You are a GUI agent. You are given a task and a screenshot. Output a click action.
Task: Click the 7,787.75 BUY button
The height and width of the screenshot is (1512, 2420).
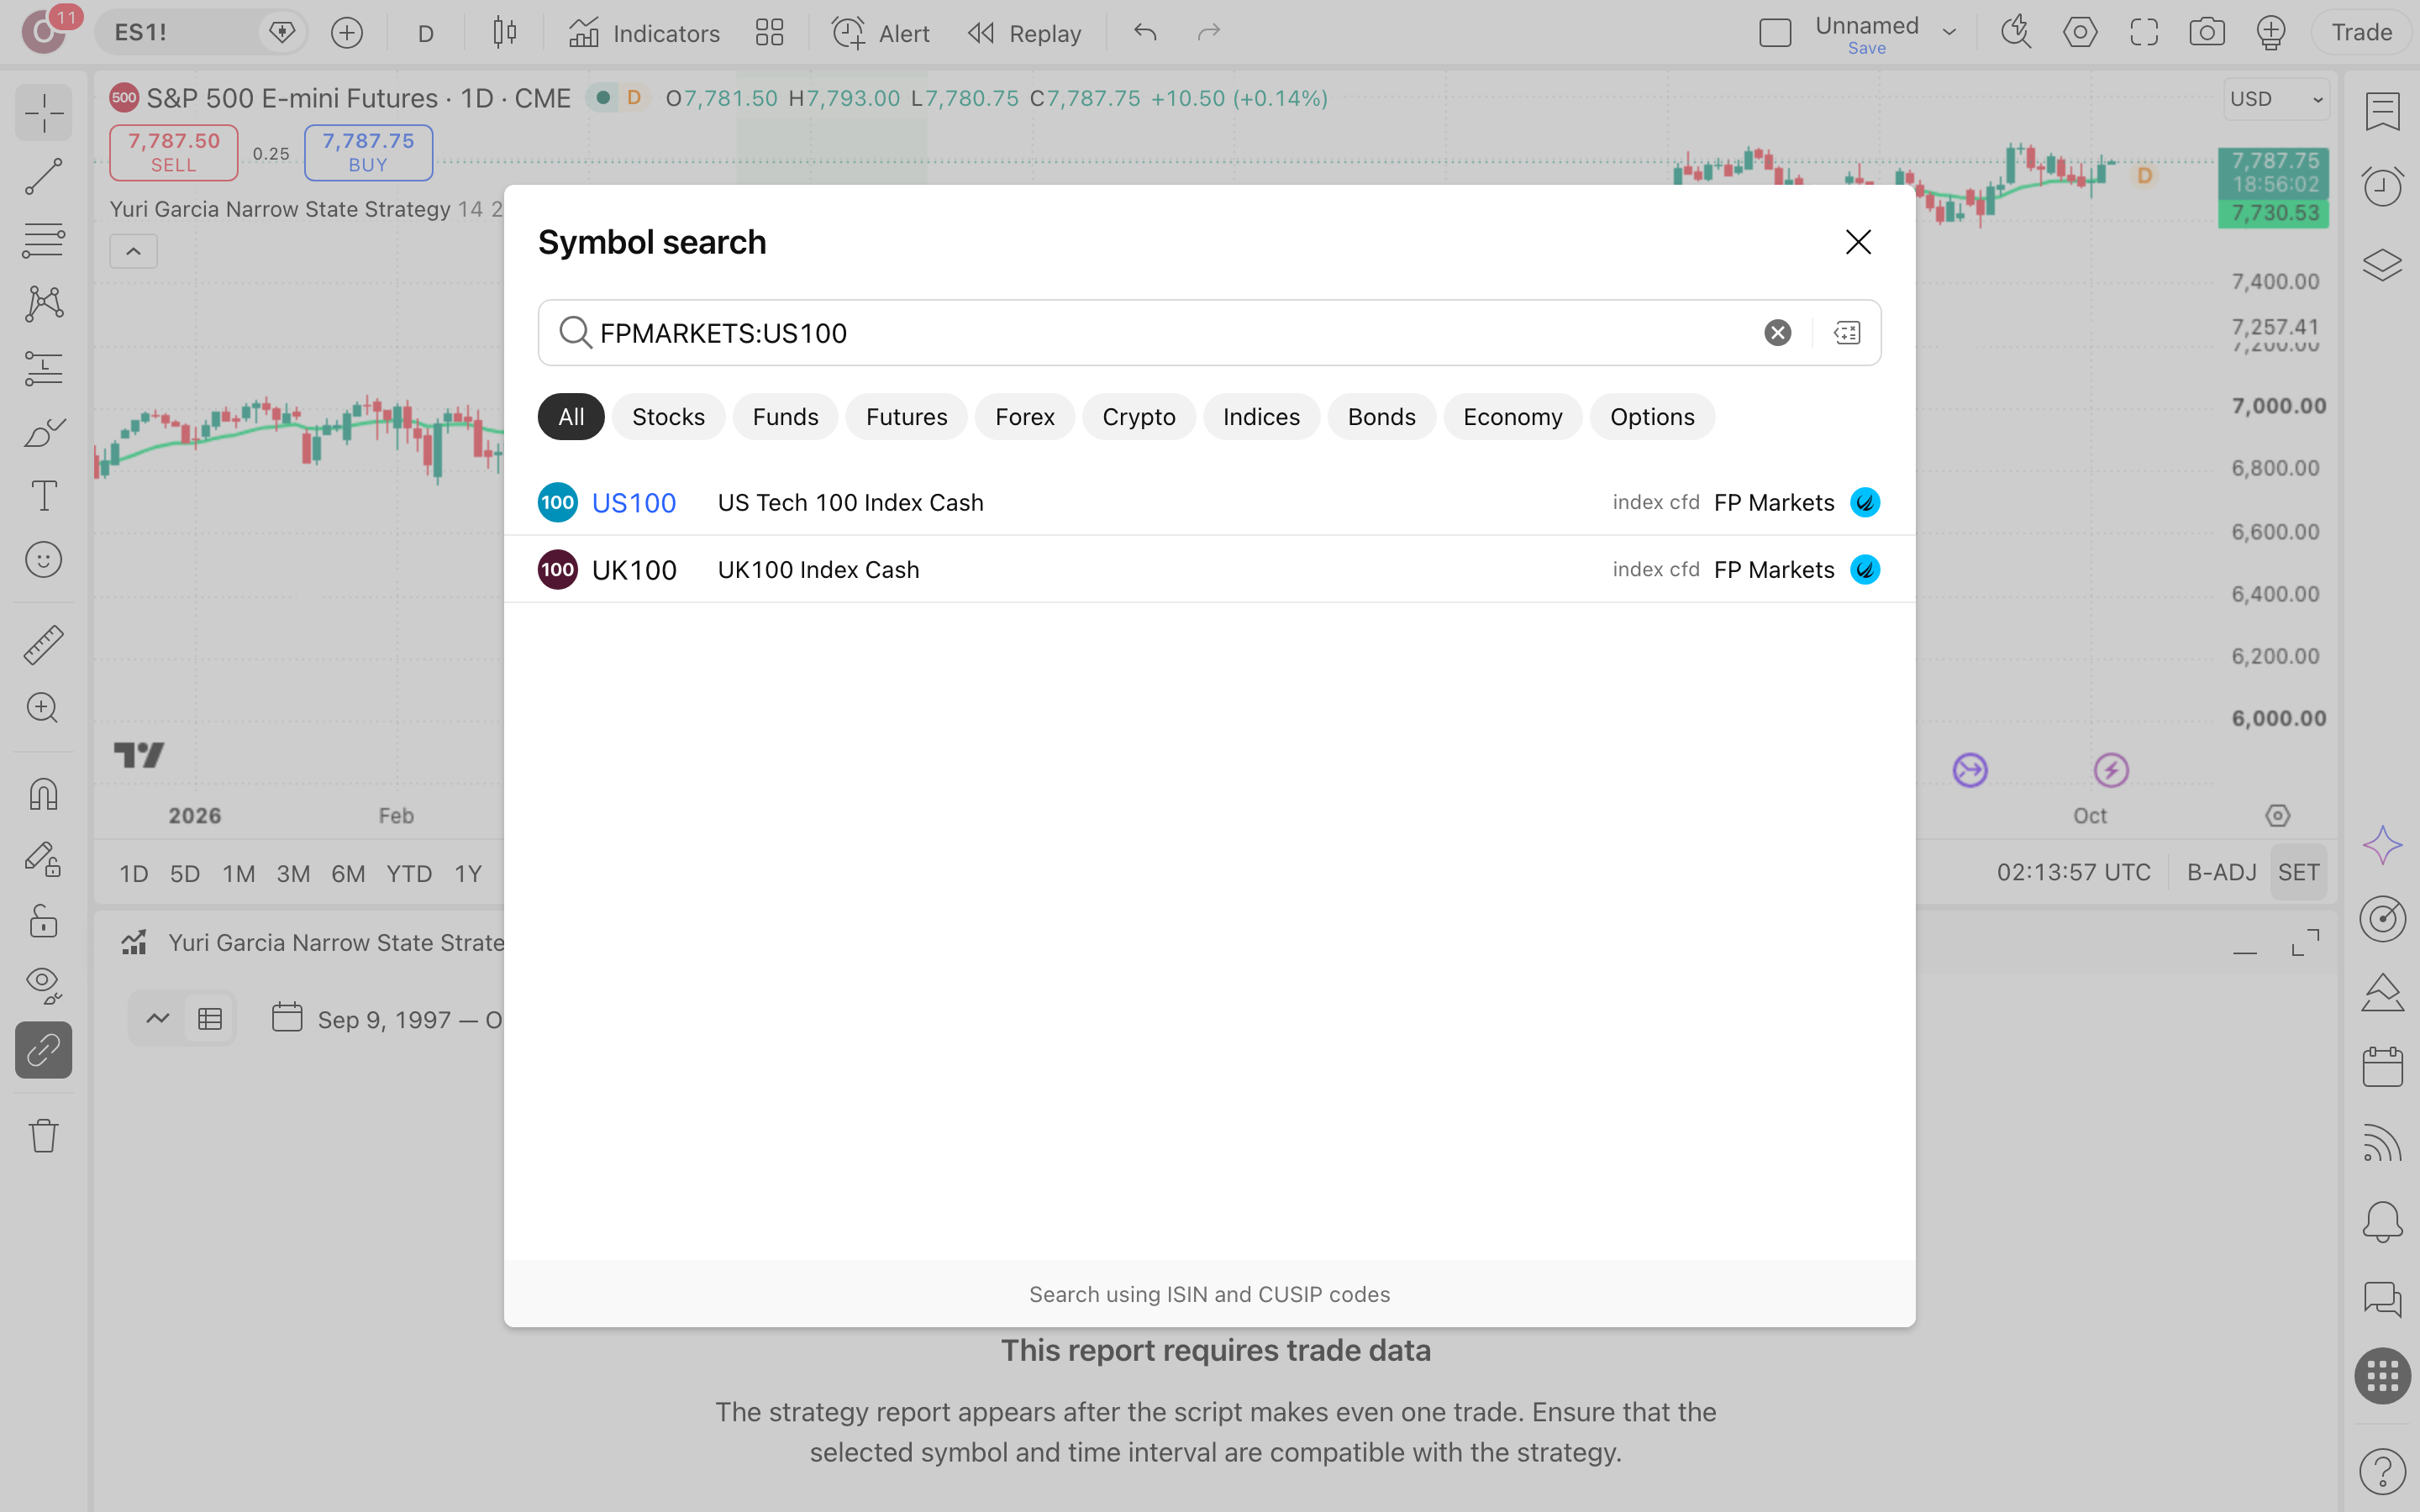point(368,153)
